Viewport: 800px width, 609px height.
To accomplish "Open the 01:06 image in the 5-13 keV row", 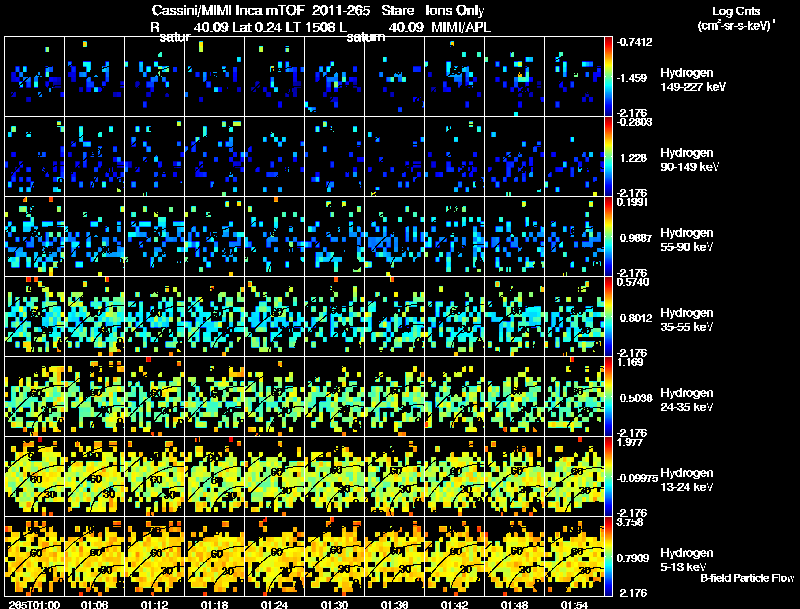I will pos(94,556).
